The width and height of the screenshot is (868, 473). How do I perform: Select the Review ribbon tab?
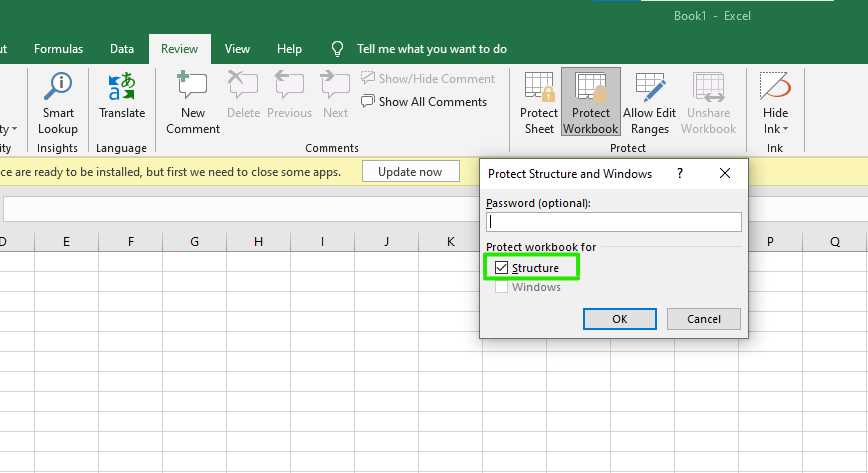click(179, 49)
